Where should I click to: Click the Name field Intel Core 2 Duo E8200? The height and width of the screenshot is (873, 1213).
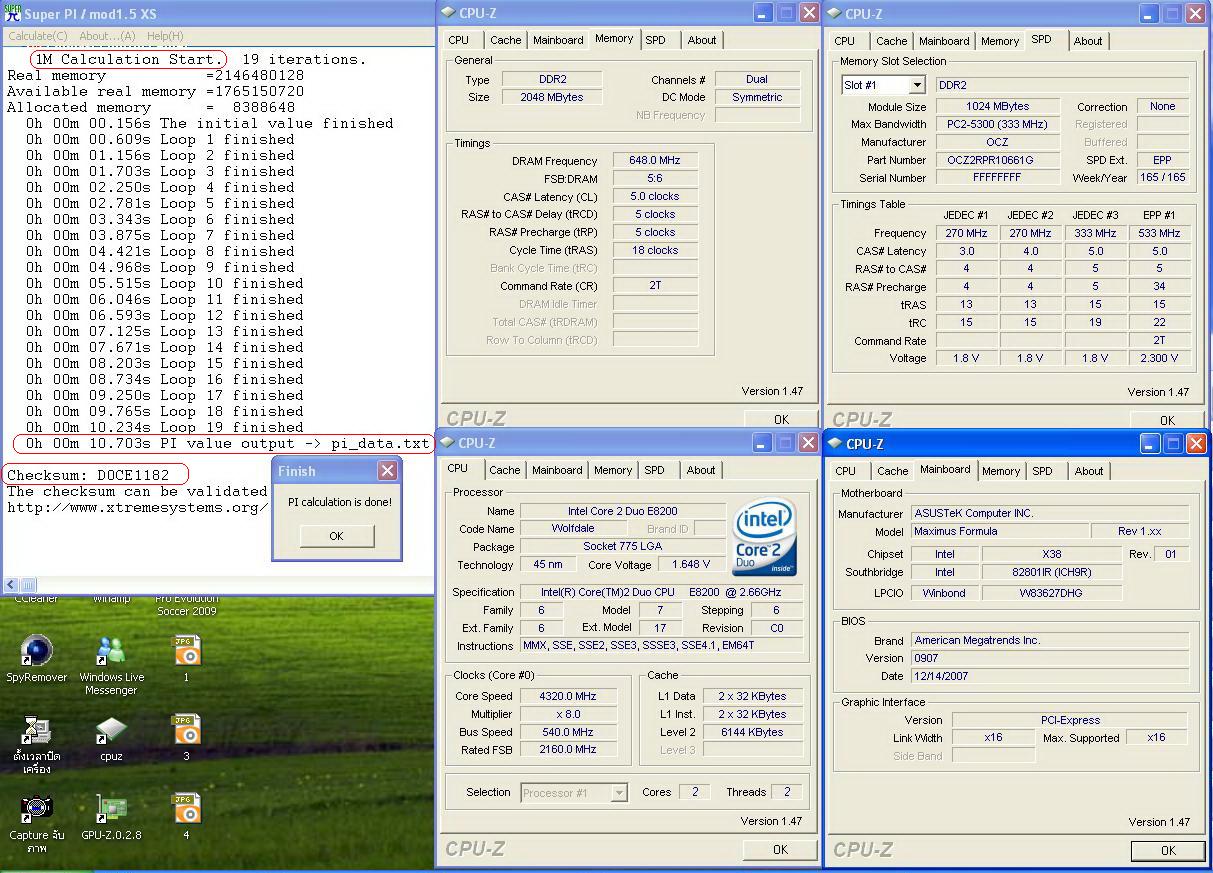[625, 511]
